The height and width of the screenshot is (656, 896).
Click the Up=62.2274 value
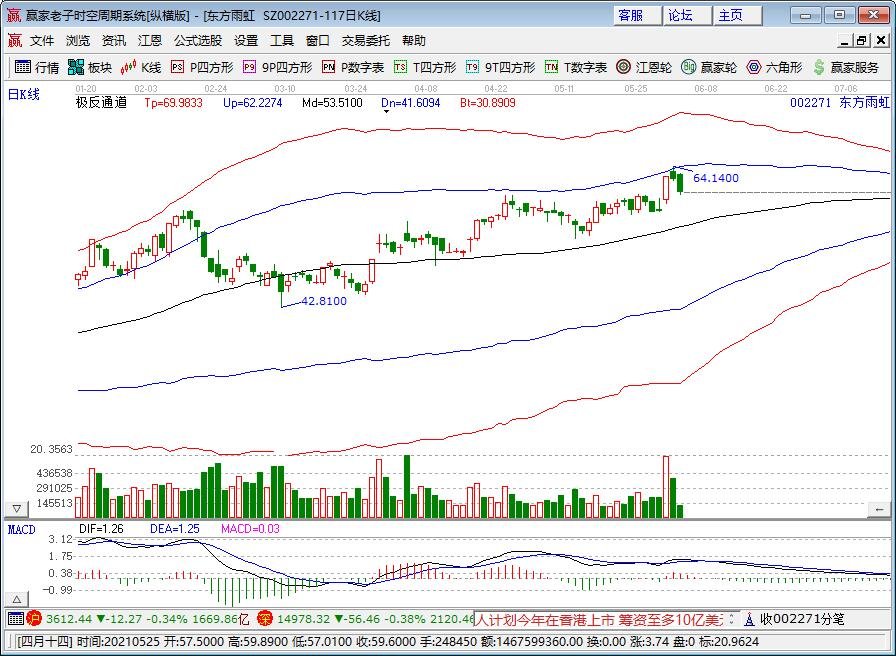pos(253,103)
